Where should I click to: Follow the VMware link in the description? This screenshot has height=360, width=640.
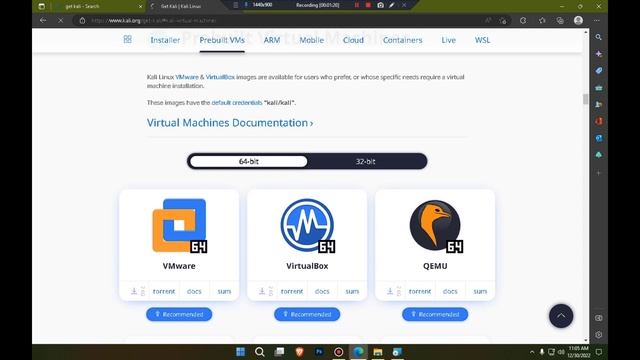tap(187, 77)
